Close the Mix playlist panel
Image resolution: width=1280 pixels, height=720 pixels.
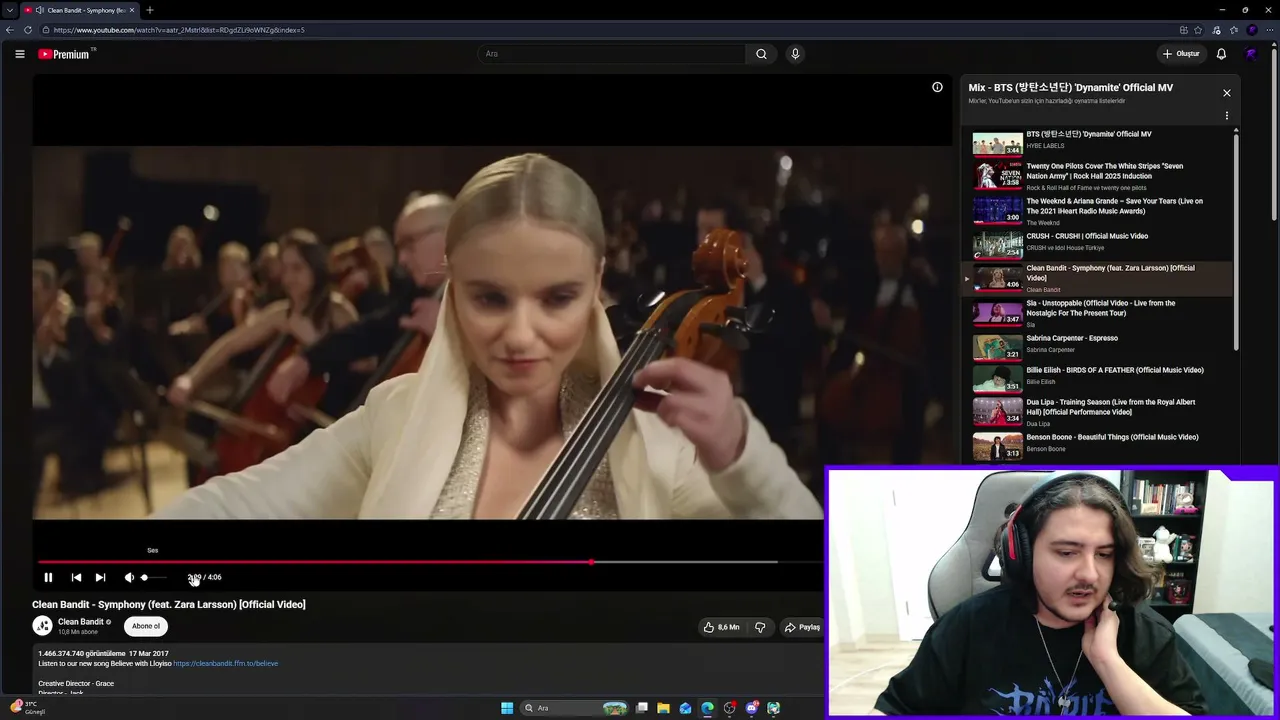(x=1227, y=93)
